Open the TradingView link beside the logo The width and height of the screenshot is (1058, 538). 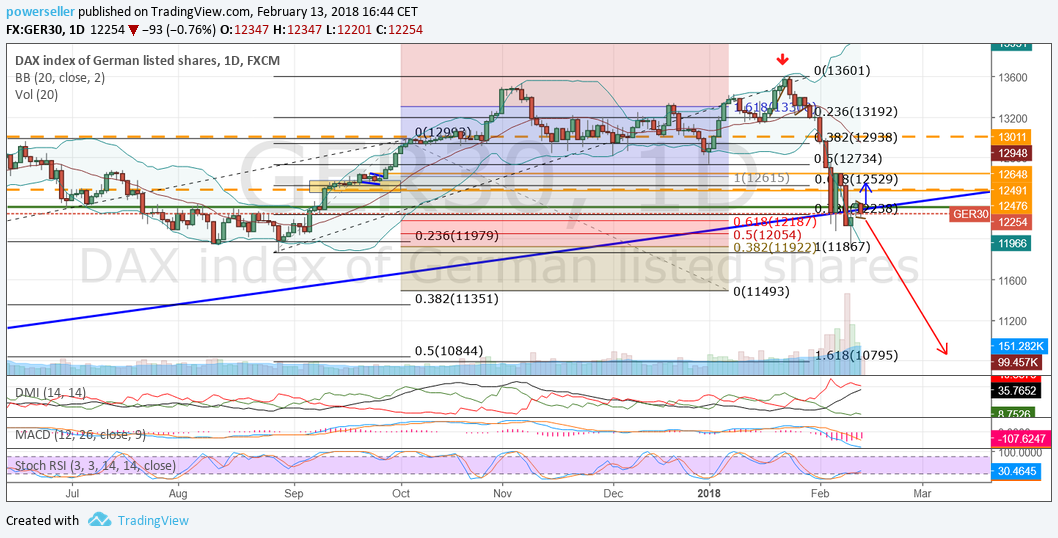[x=153, y=520]
